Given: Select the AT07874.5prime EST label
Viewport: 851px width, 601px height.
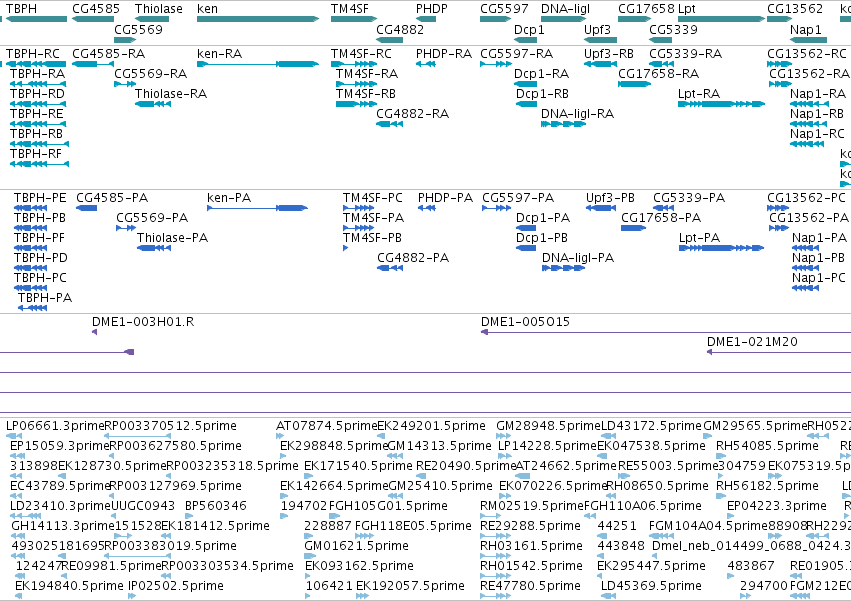Looking at the screenshot, I should click(327, 426).
